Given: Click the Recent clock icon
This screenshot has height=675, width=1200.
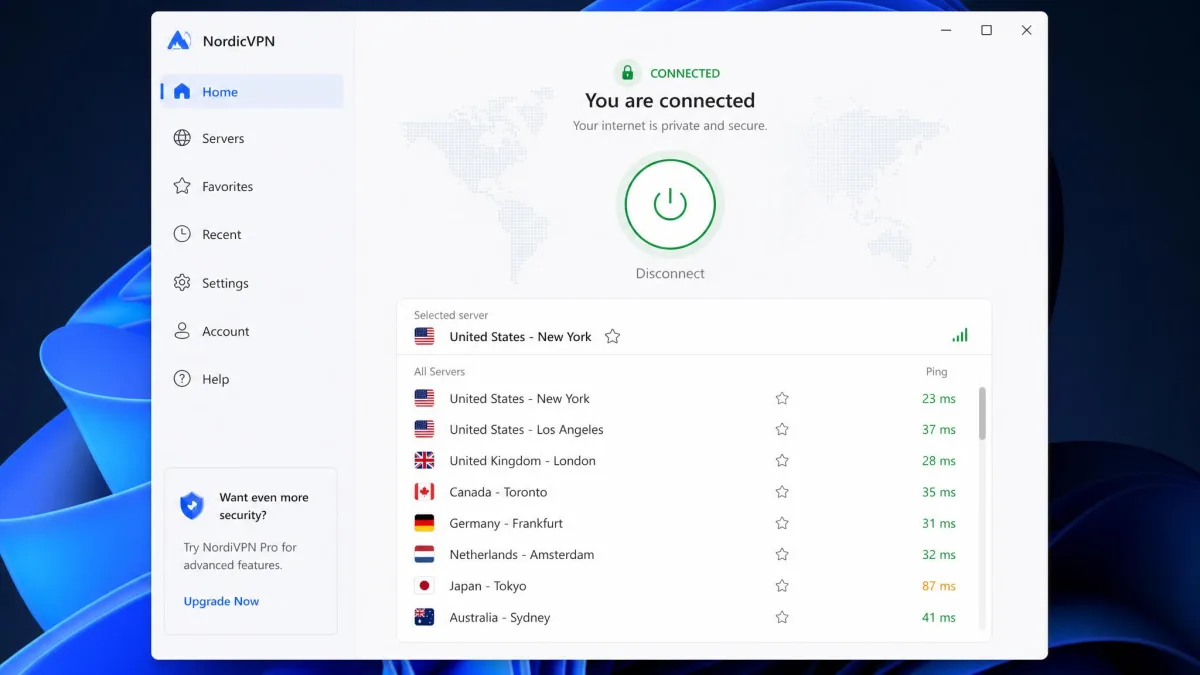Looking at the screenshot, I should click(182, 234).
